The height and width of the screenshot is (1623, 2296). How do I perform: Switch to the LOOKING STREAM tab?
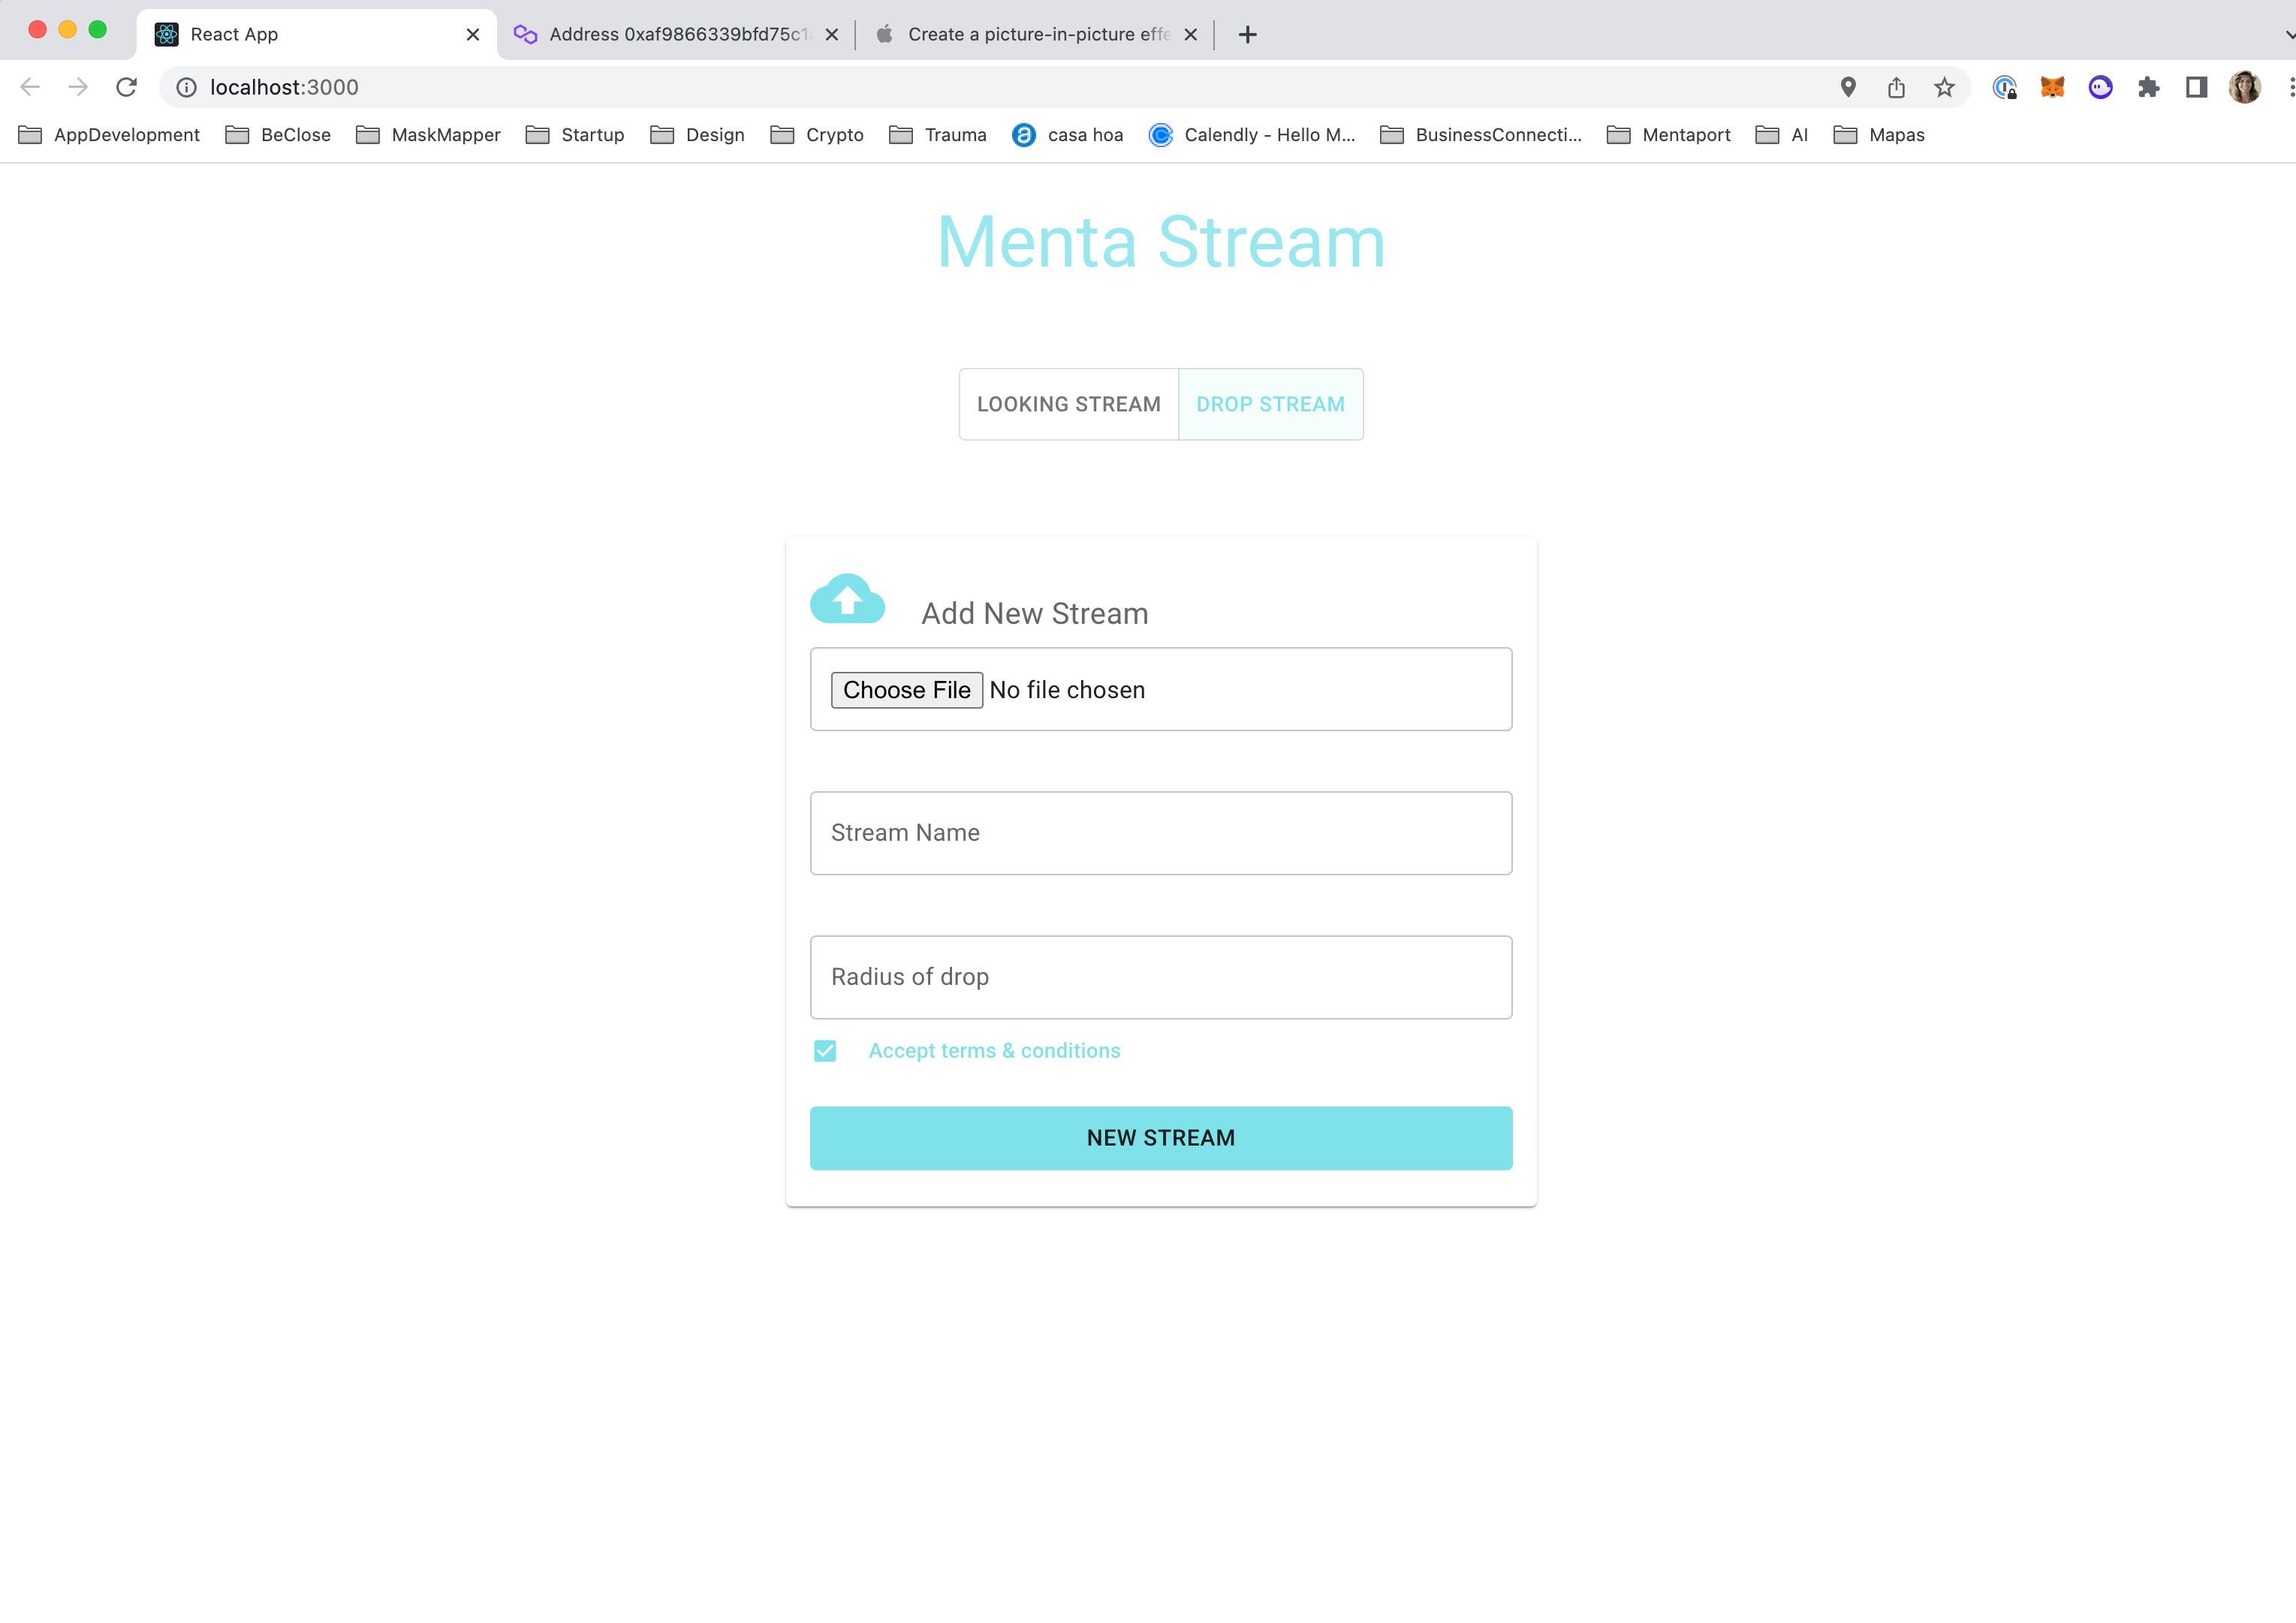click(x=1068, y=402)
